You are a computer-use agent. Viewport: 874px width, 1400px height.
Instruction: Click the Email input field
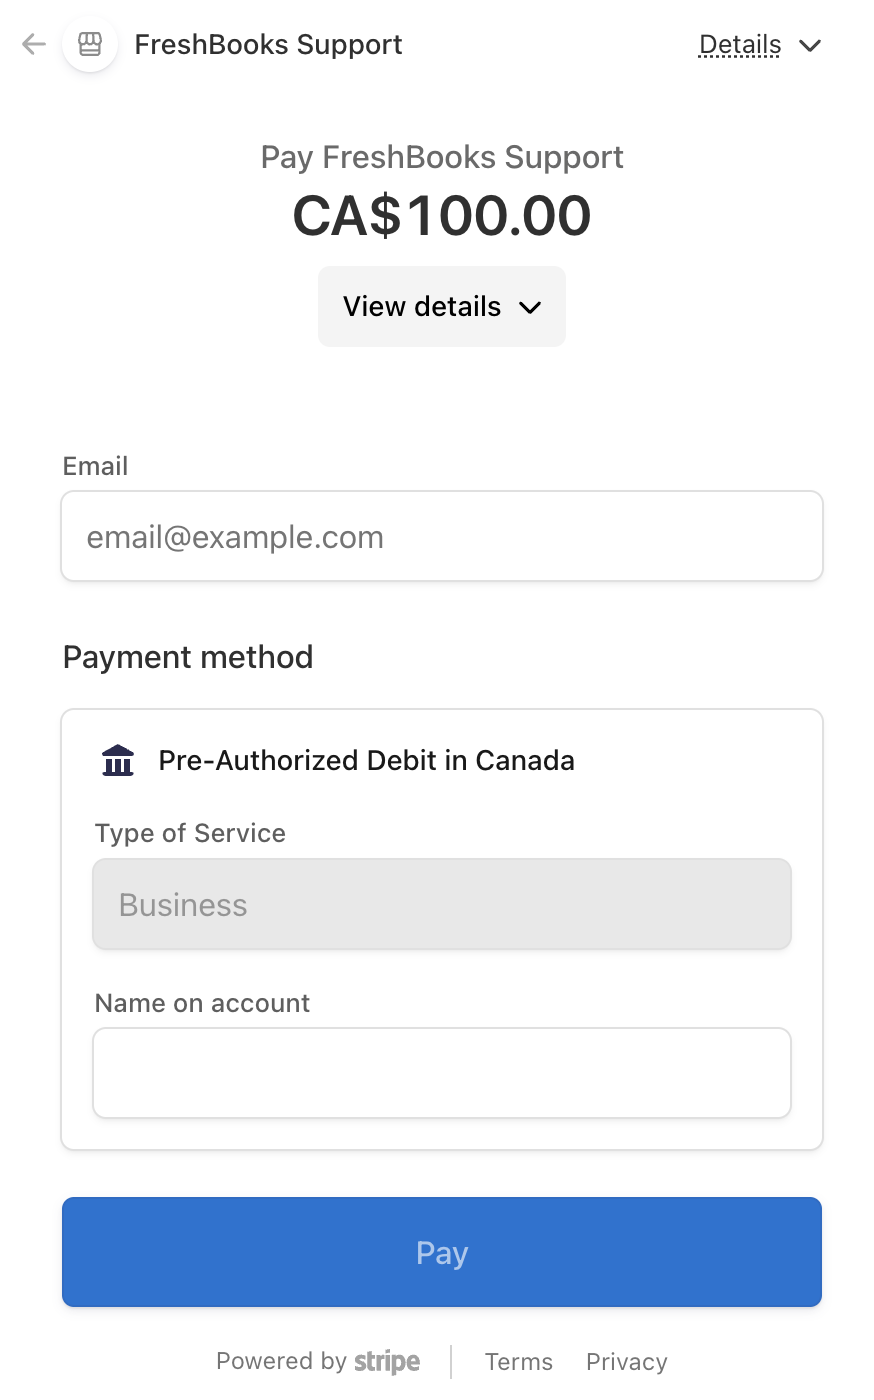pos(441,536)
